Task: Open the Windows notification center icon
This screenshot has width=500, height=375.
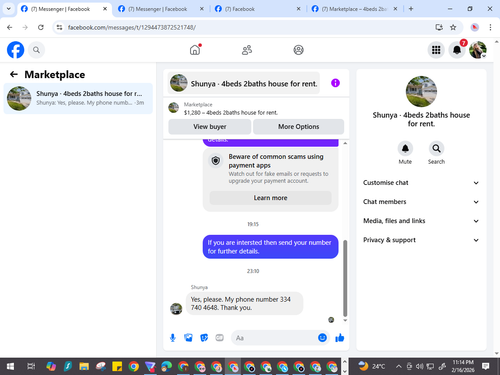Action: [486, 366]
